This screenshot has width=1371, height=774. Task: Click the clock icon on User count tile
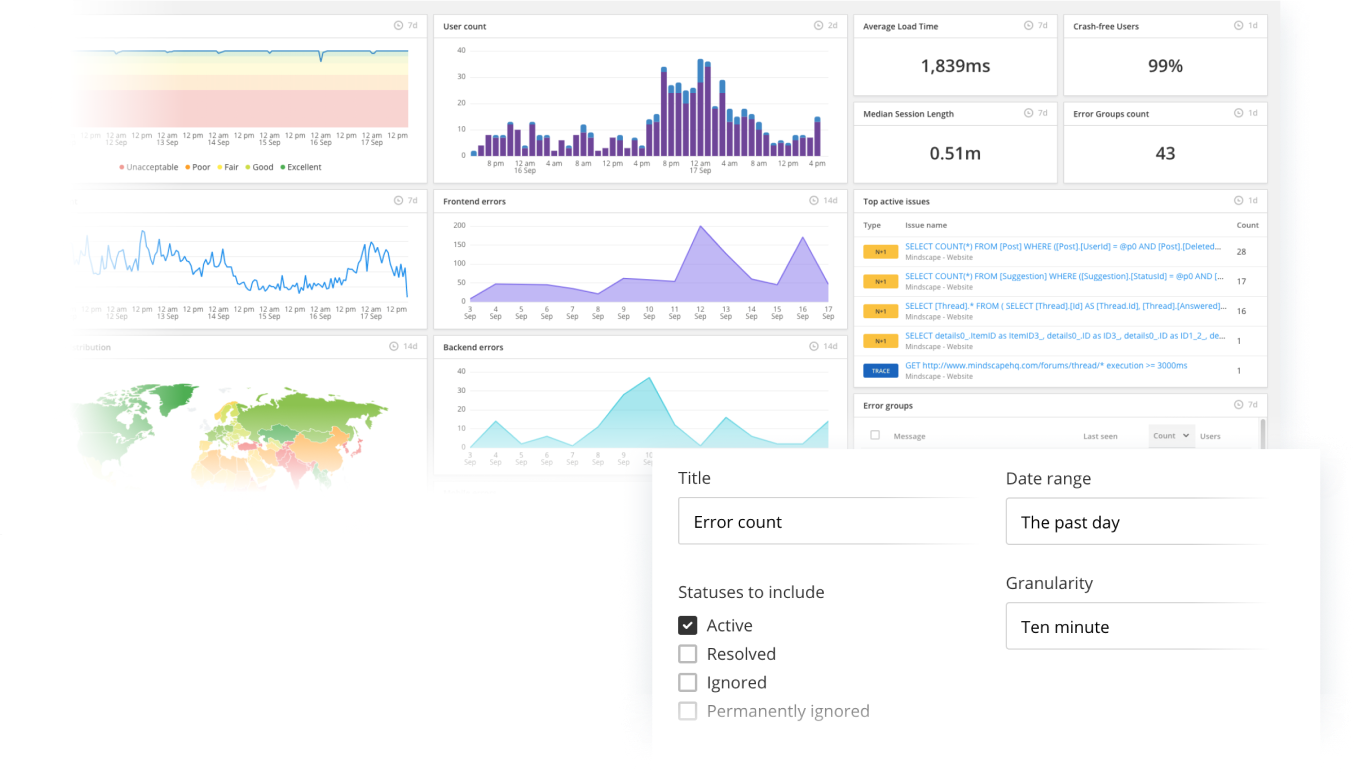point(819,26)
